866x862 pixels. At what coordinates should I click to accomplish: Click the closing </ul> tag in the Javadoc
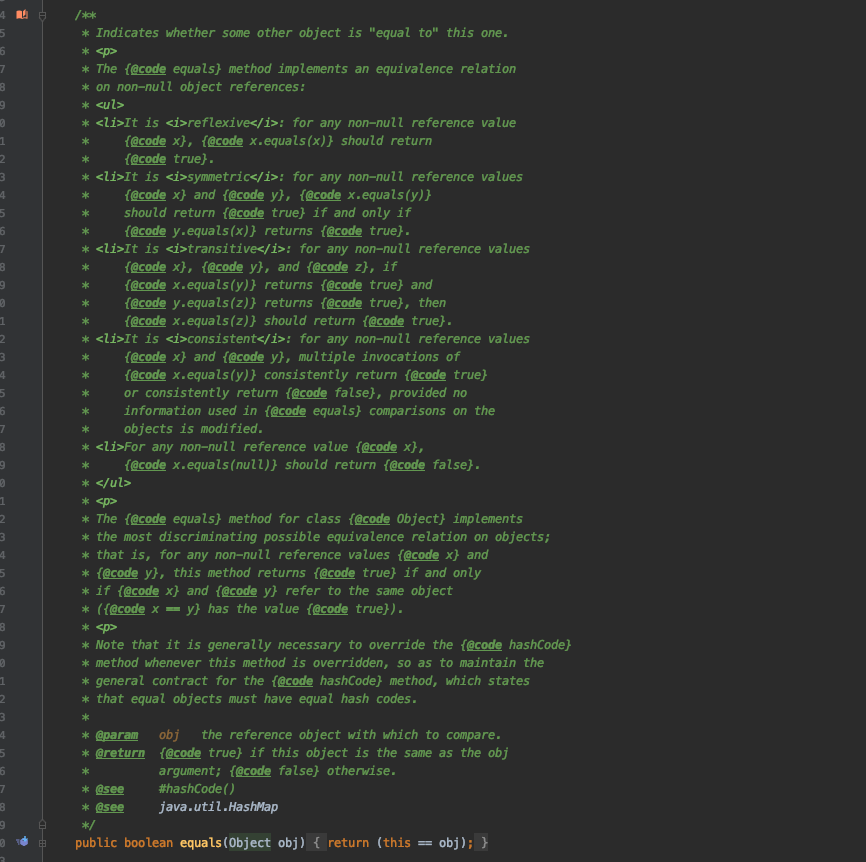tap(113, 483)
